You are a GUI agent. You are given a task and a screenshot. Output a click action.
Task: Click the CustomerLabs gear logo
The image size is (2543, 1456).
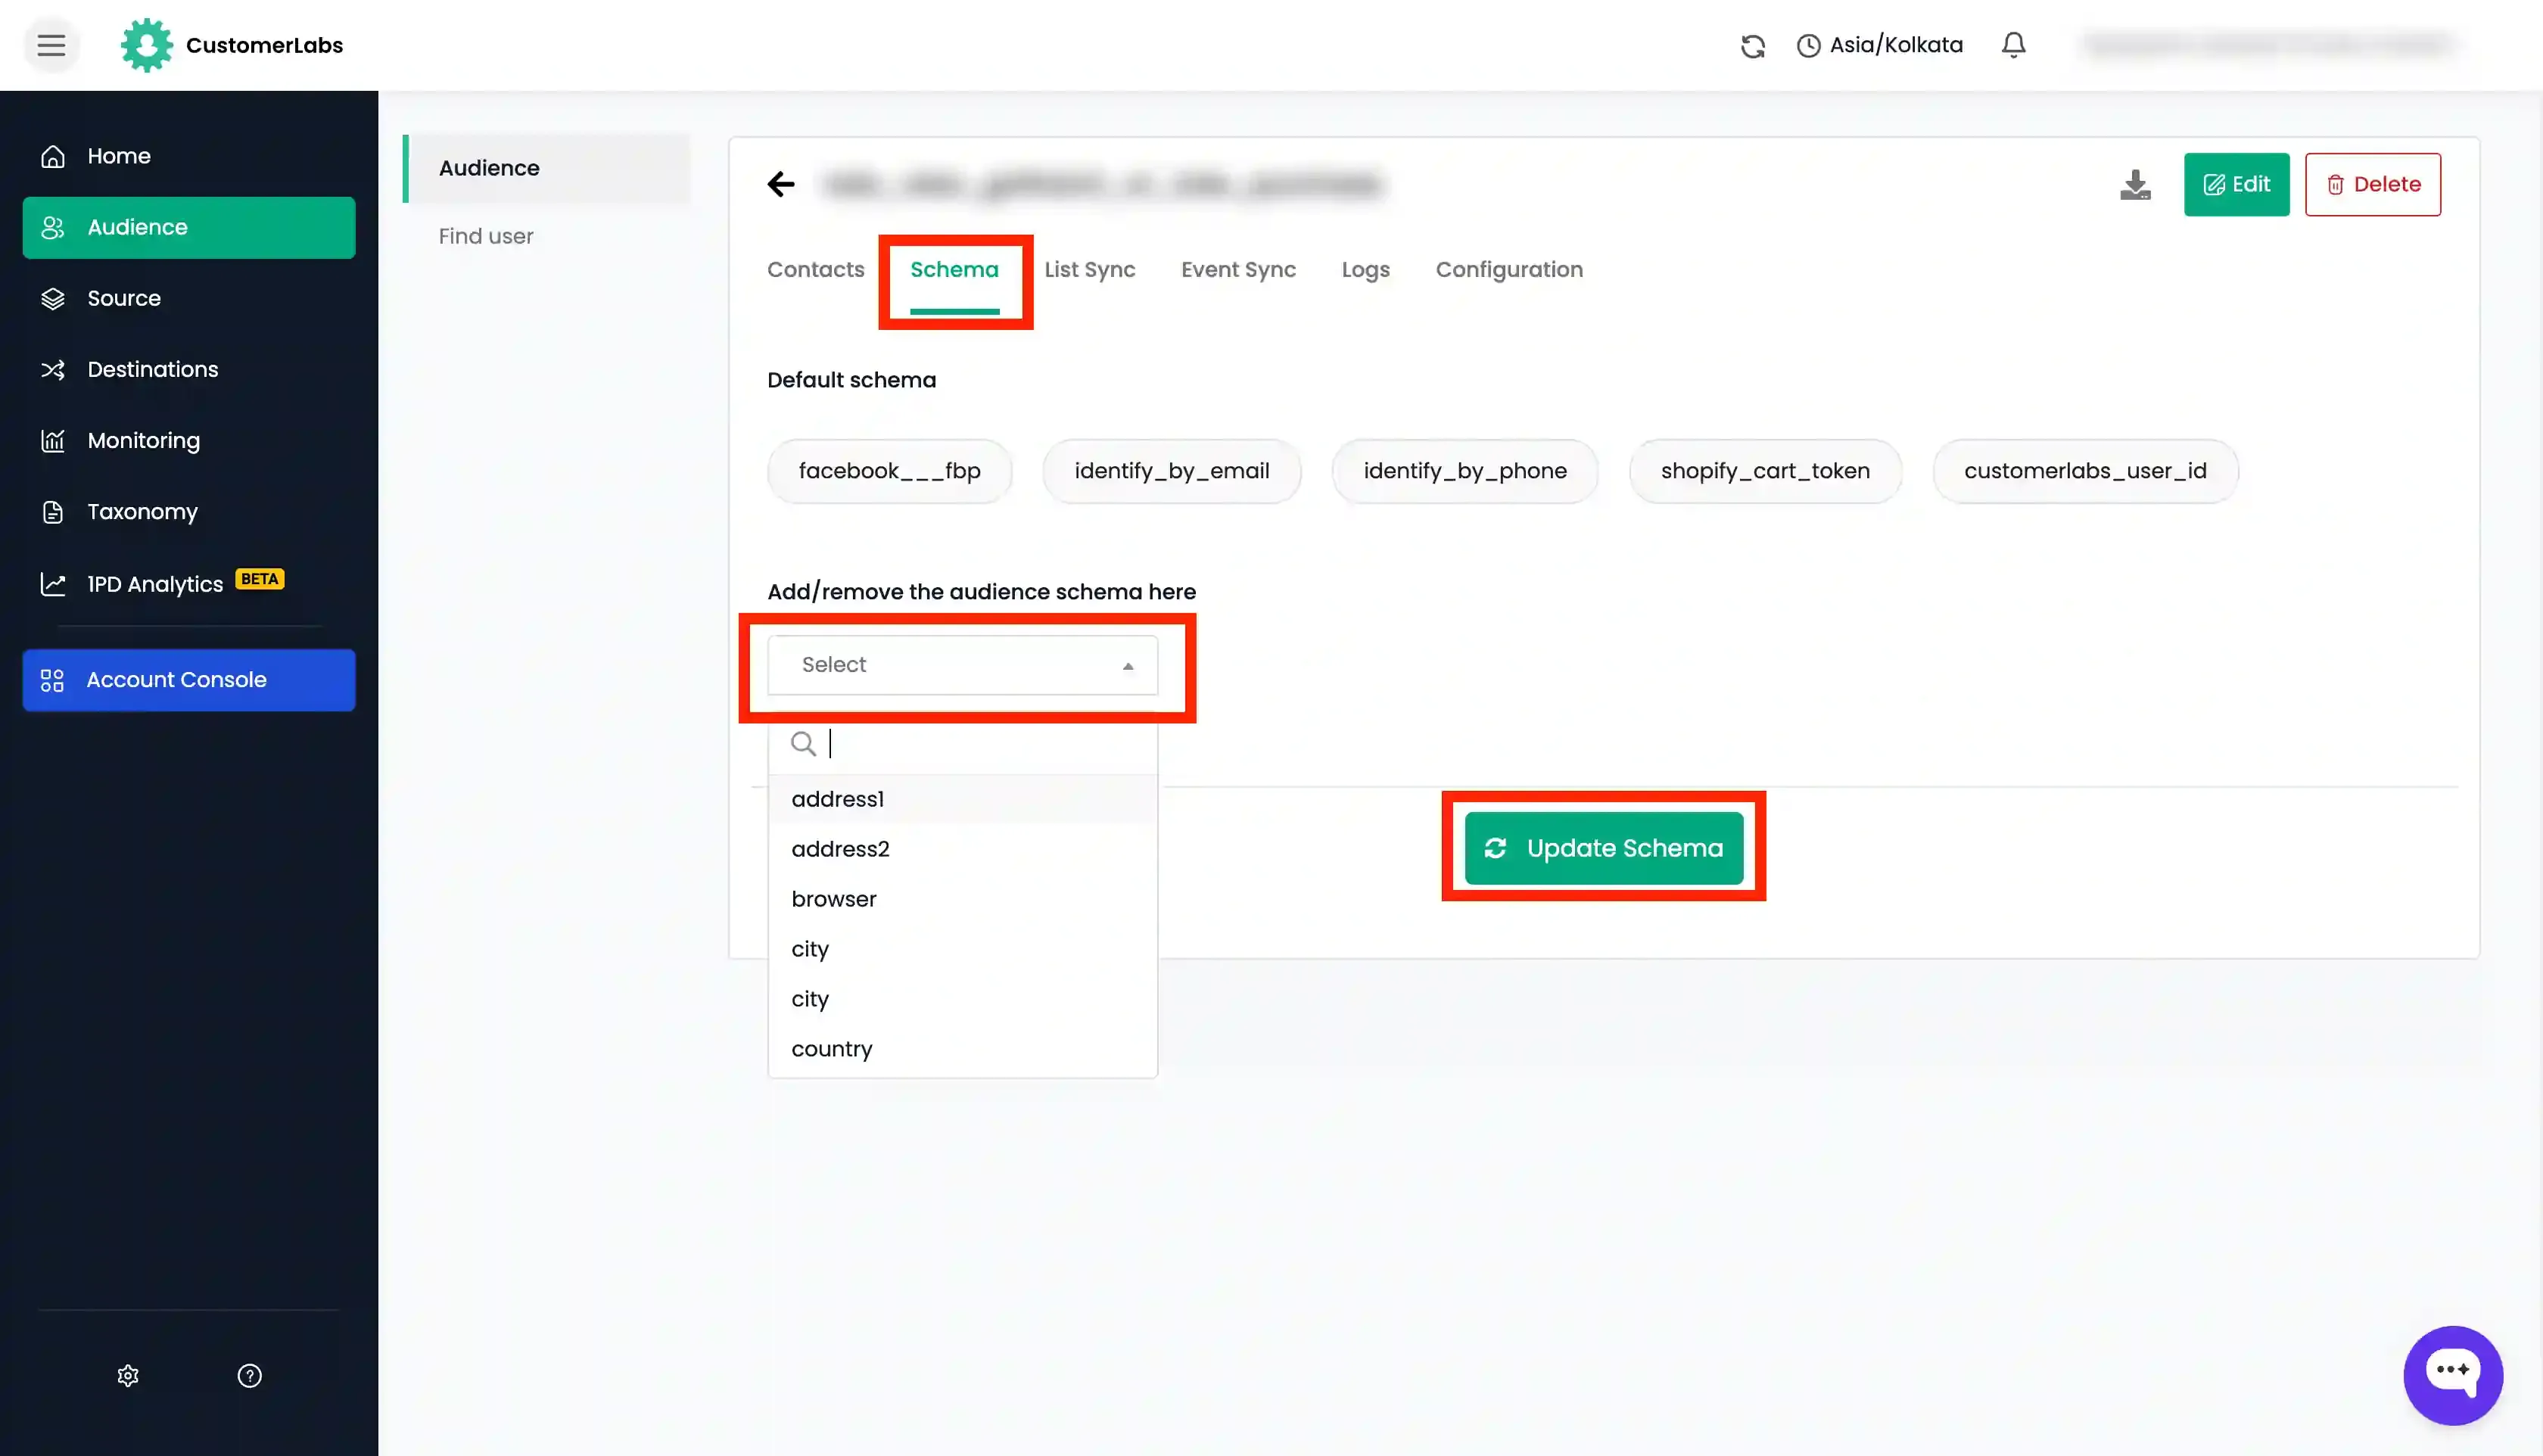pyautogui.click(x=146, y=45)
